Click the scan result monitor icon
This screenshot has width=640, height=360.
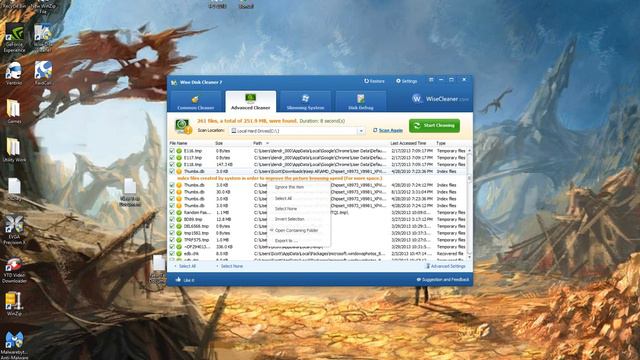(x=183, y=126)
